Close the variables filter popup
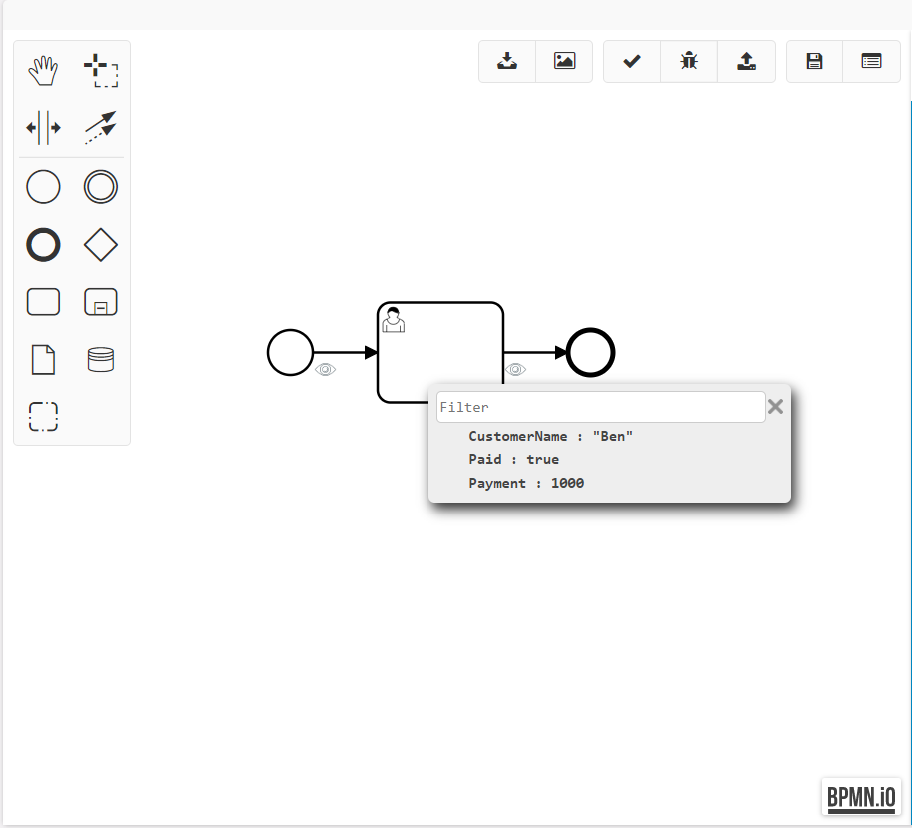This screenshot has height=828, width=912. (x=775, y=406)
